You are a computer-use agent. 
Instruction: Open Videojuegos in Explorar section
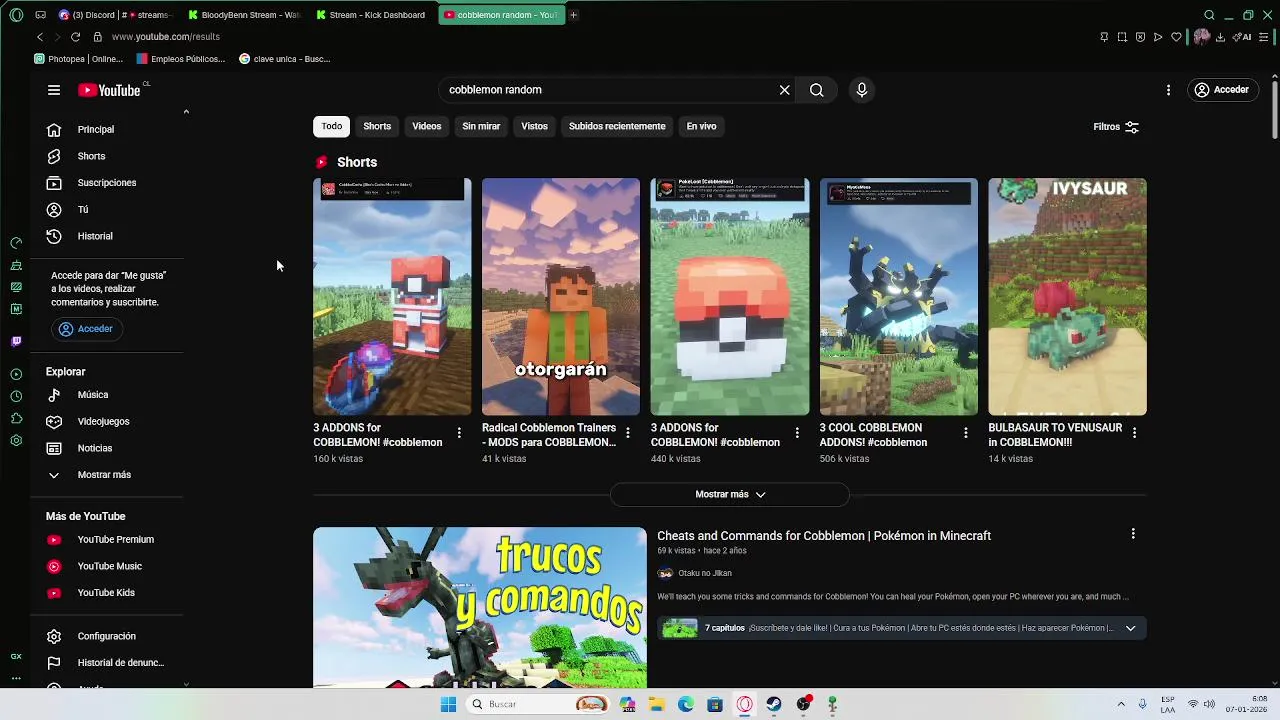coord(104,422)
